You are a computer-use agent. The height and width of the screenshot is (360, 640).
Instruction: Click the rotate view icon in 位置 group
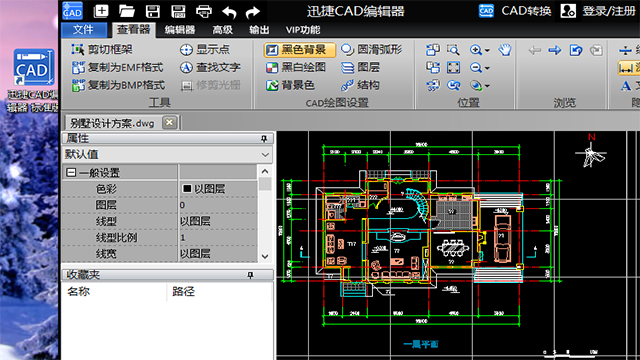point(453,85)
